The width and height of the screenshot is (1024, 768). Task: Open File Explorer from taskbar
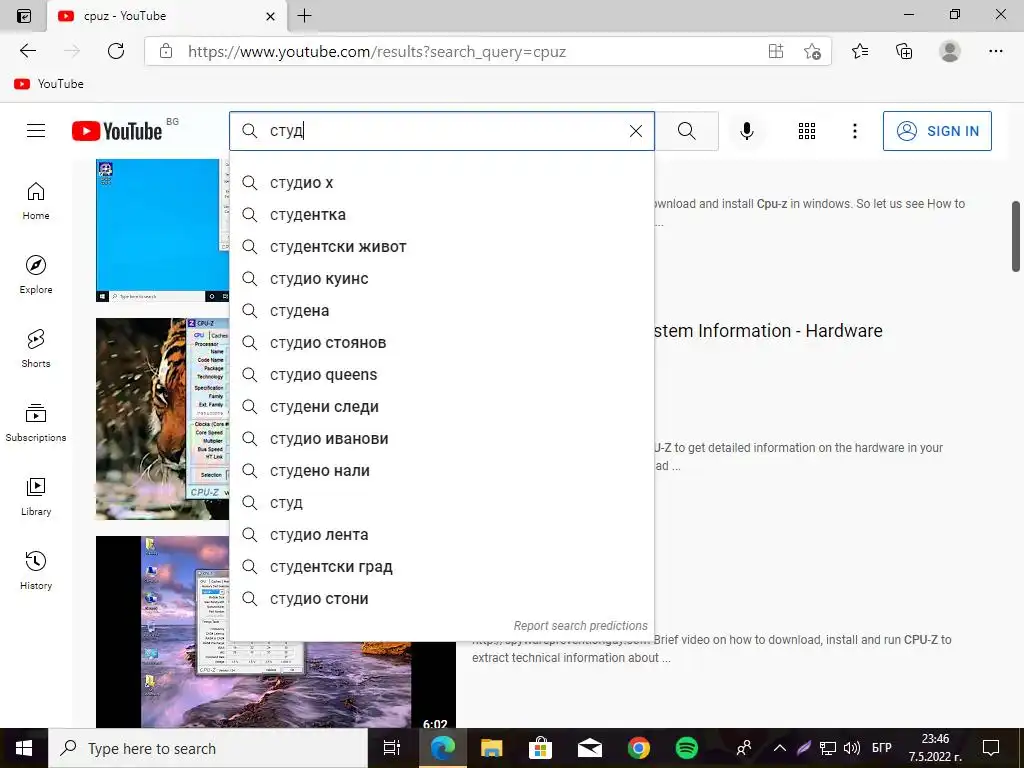pyautogui.click(x=491, y=748)
